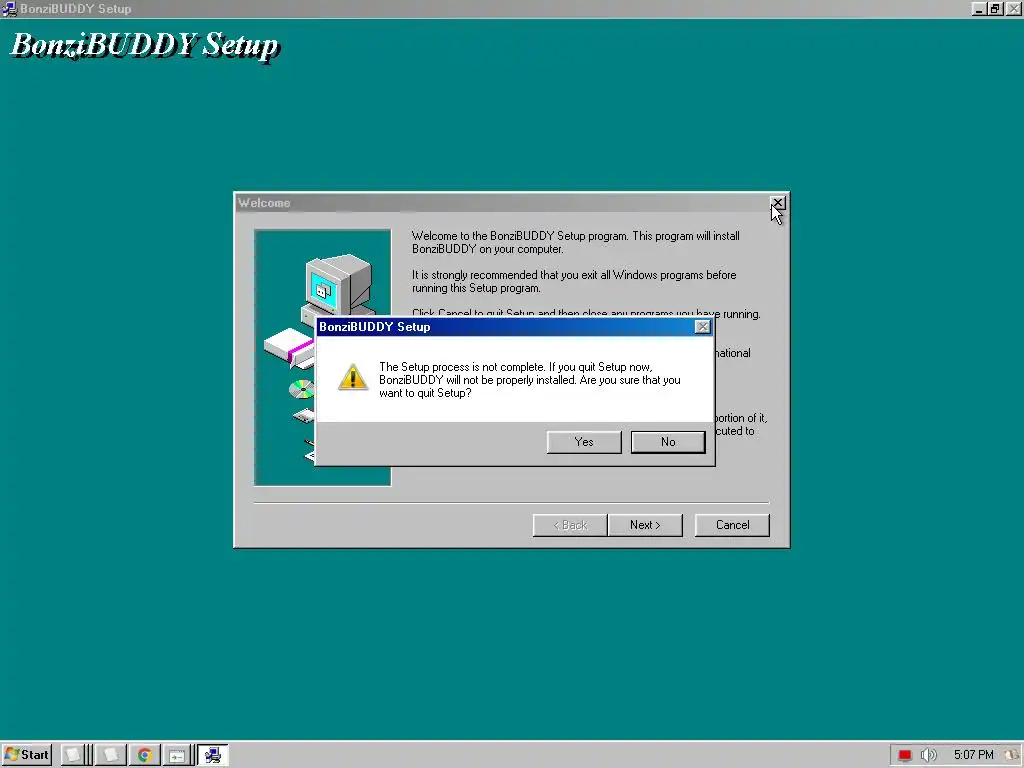
Task: Restore down the BonziBUDDY Setup main window
Action: (x=995, y=8)
